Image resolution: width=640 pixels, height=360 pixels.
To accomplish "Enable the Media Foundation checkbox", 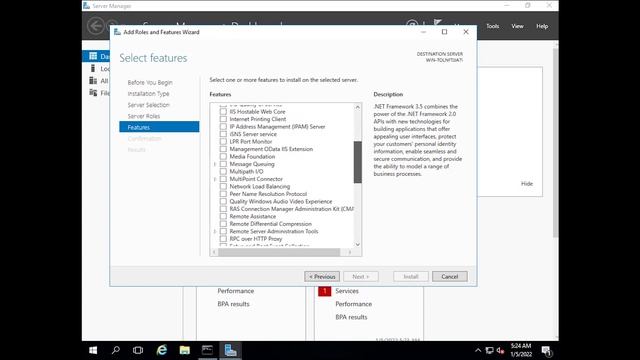I will click(x=223, y=156).
